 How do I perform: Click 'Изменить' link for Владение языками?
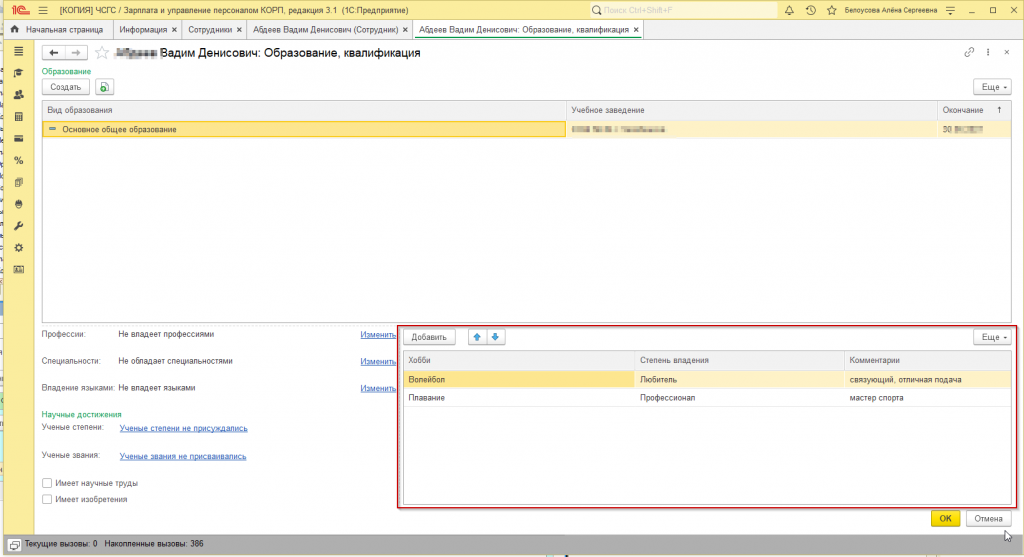(x=378, y=389)
